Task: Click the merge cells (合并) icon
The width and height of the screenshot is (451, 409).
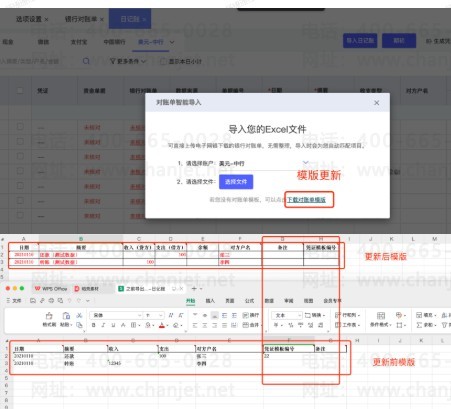Action: [x=252, y=325]
